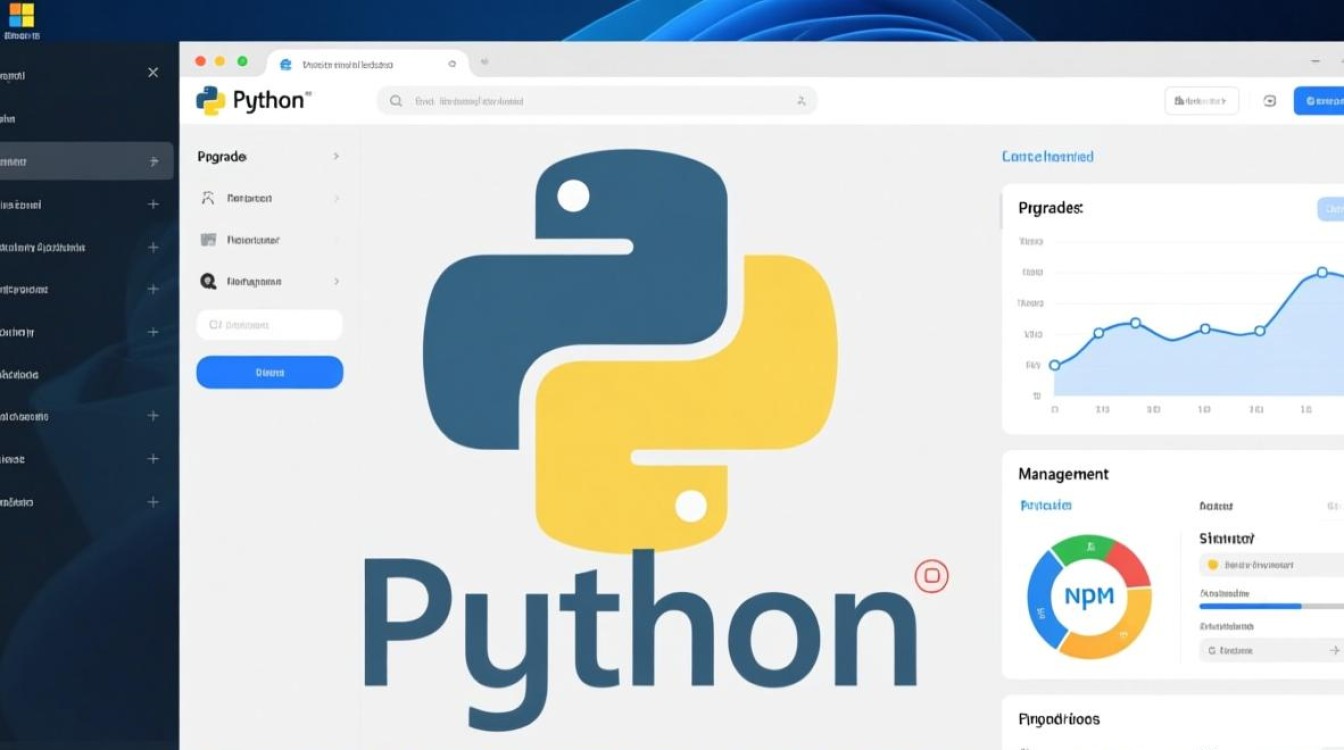Expand a plus item in the dark left panel
The height and width of the screenshot is (750, 1344).
point(152,203)
